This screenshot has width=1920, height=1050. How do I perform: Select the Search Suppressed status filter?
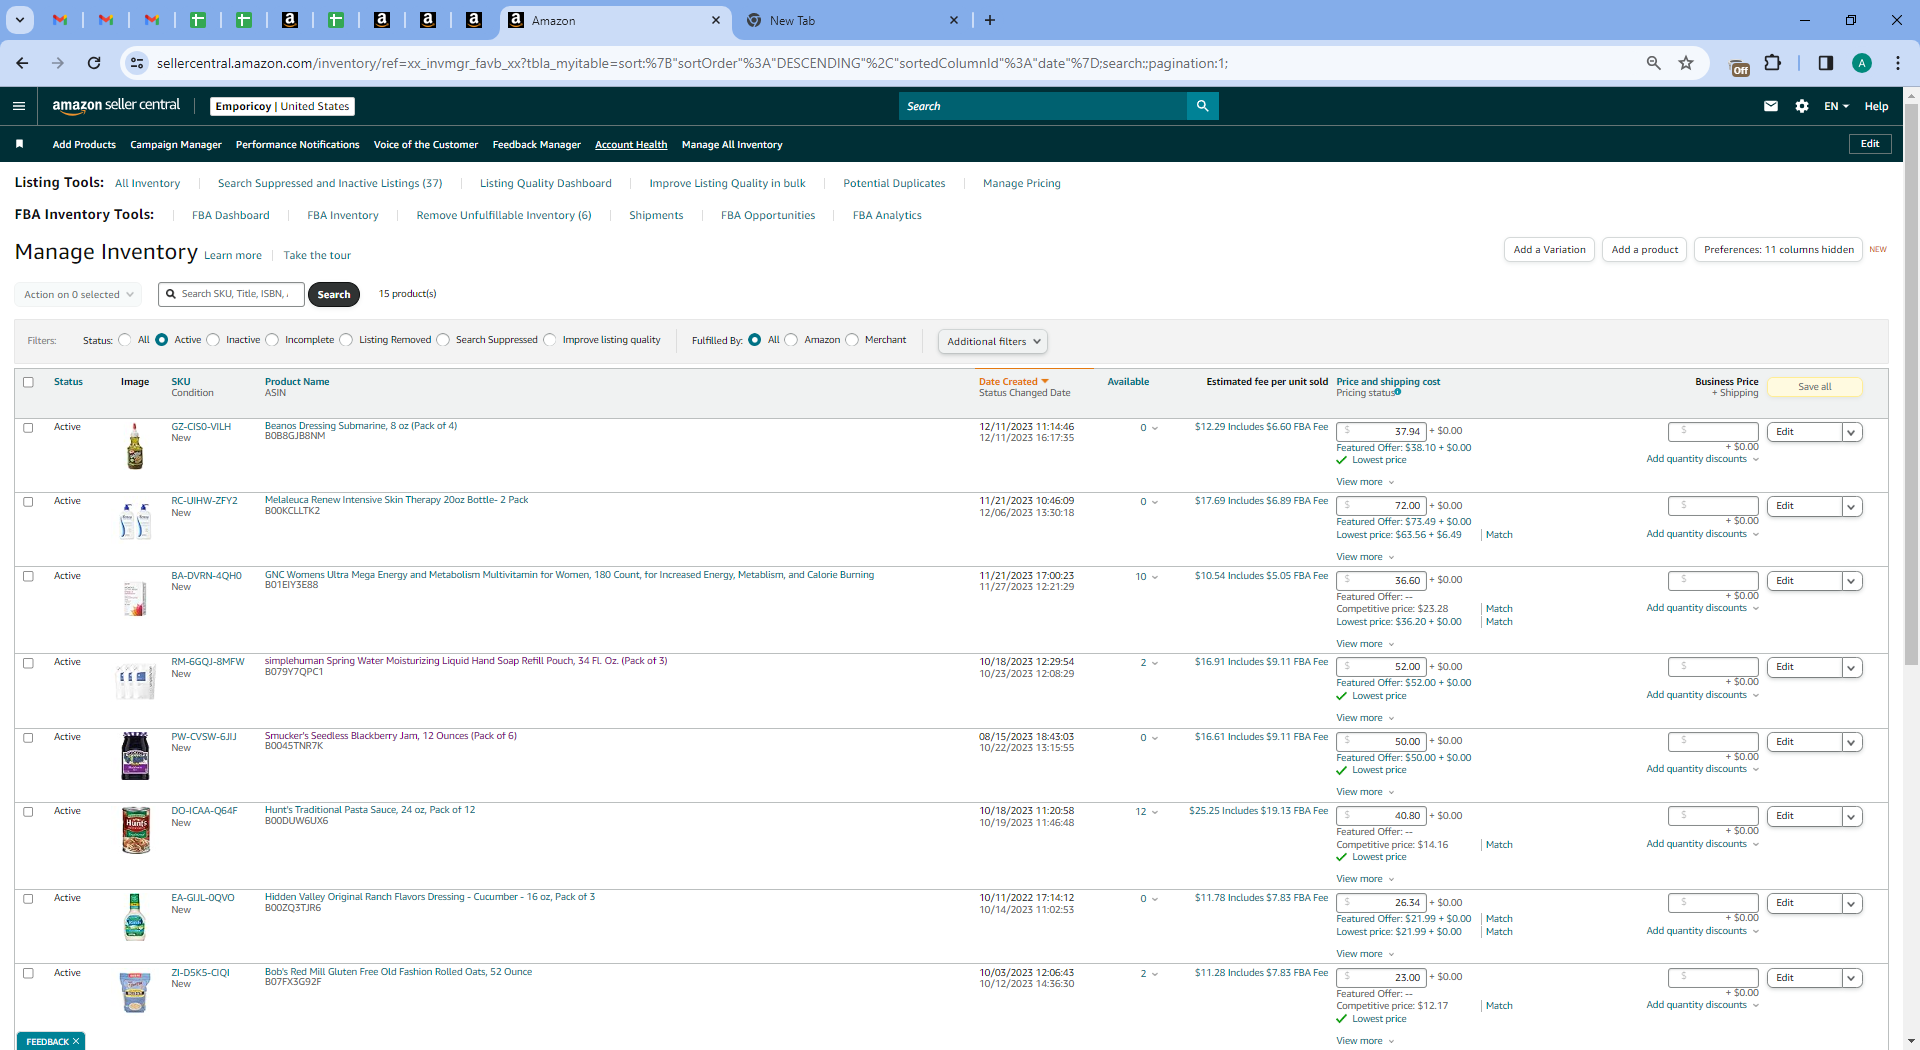(x=443, y=340)
